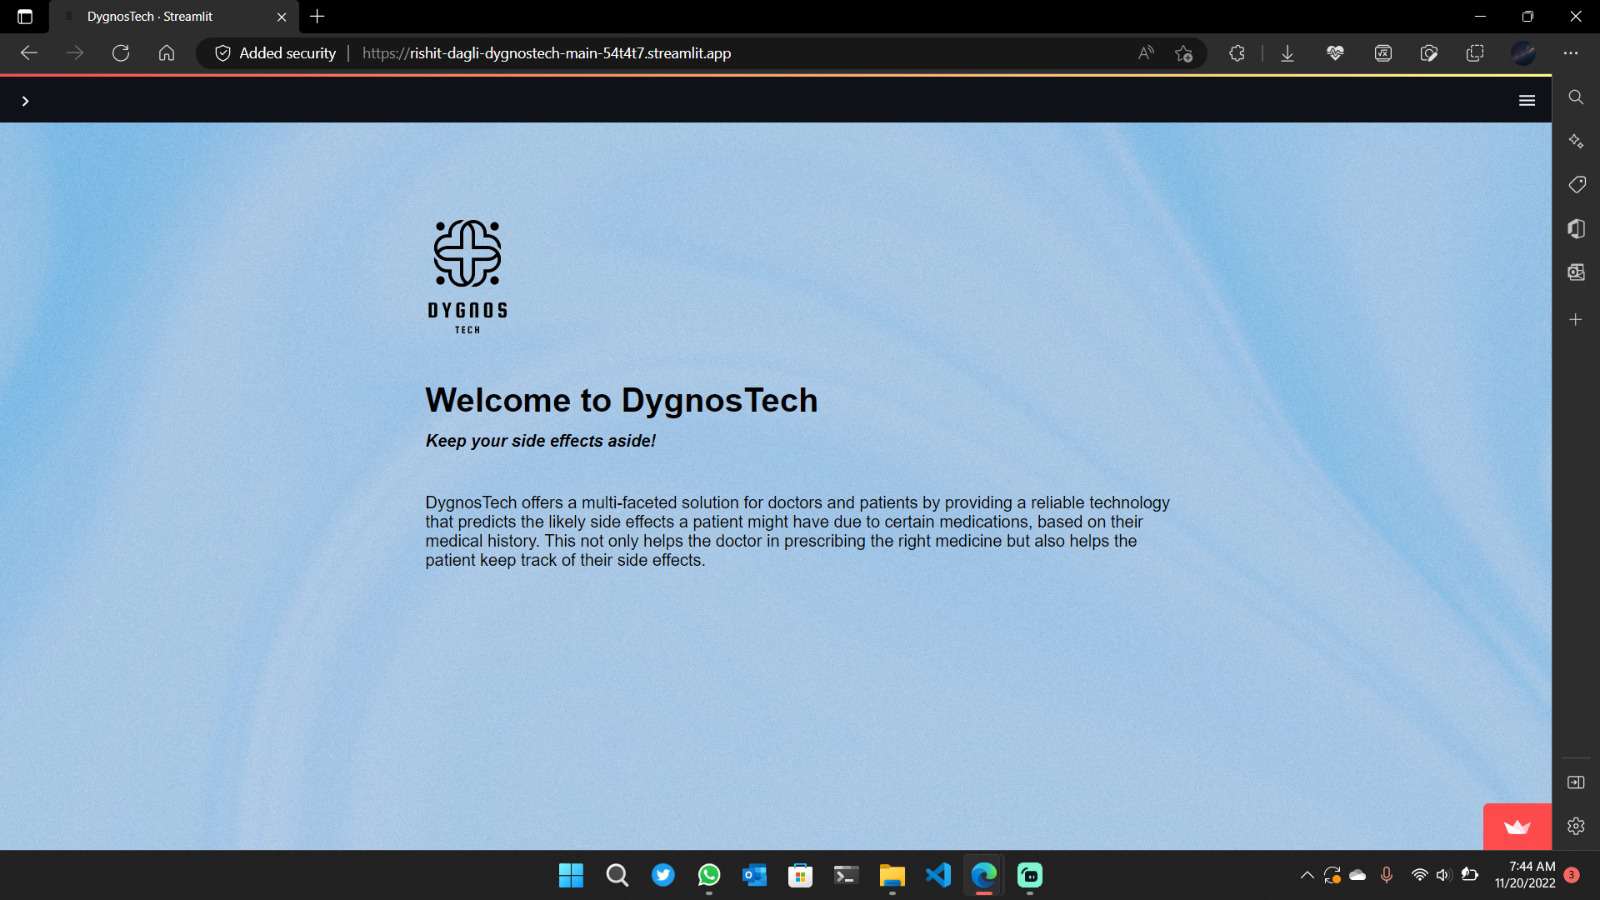
Task: Open the Extensions puzzle icon
Action: pos(1237,53)
